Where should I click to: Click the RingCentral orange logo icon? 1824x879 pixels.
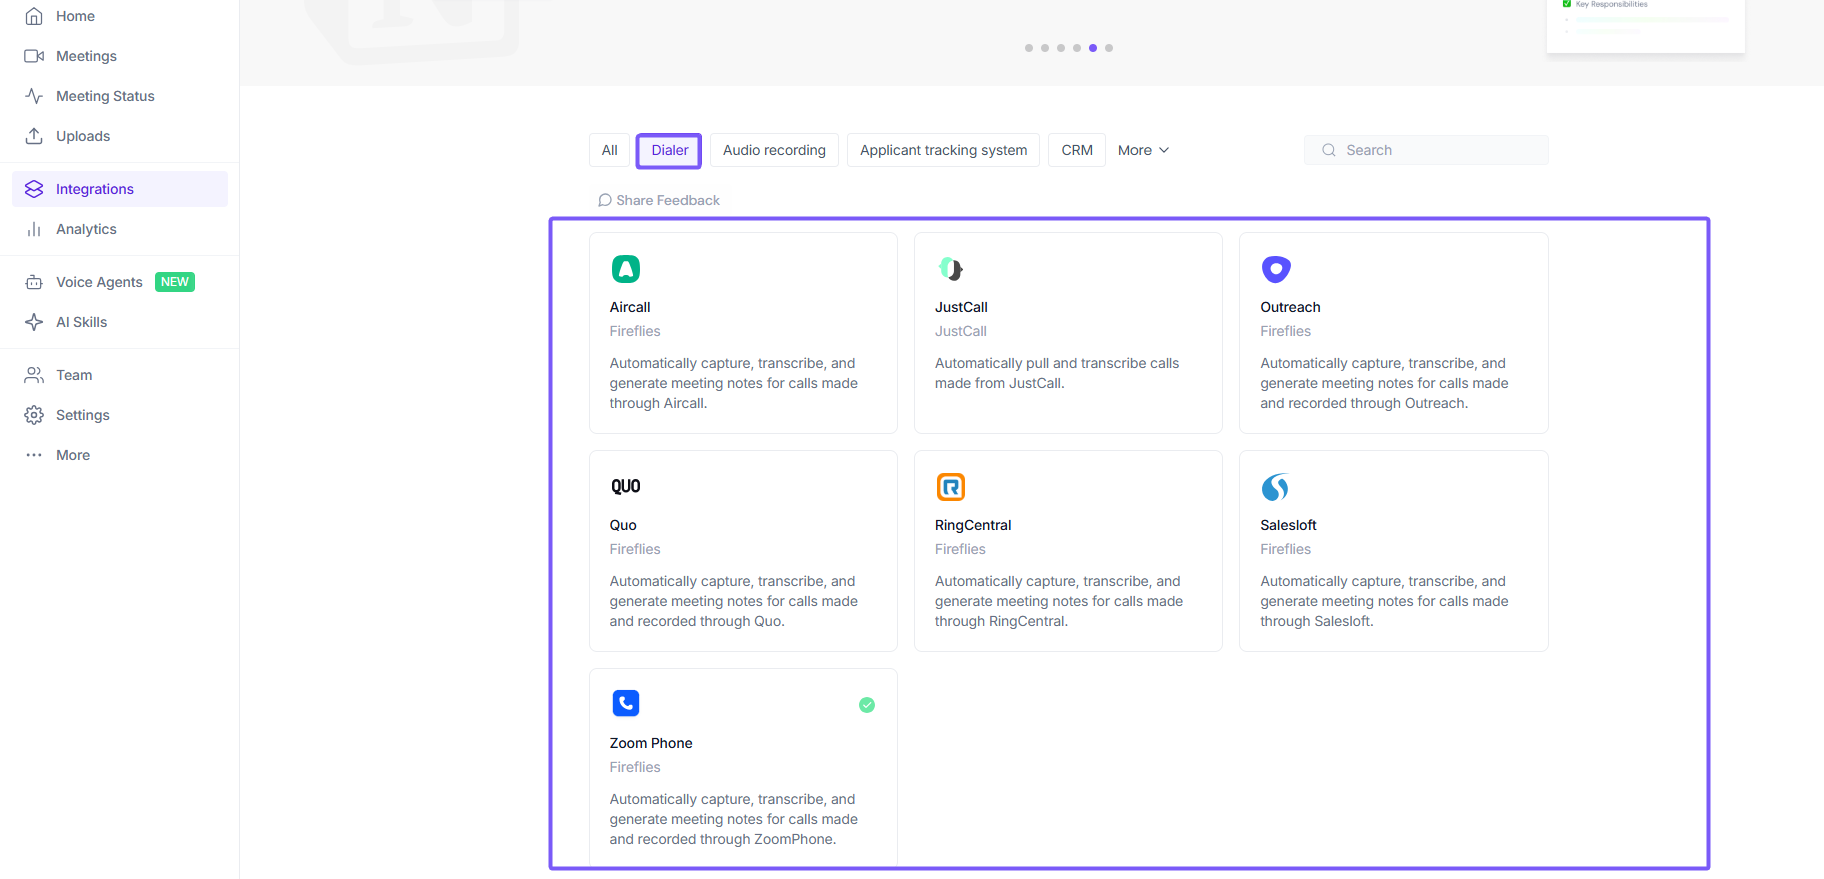[x=951, y=487]
